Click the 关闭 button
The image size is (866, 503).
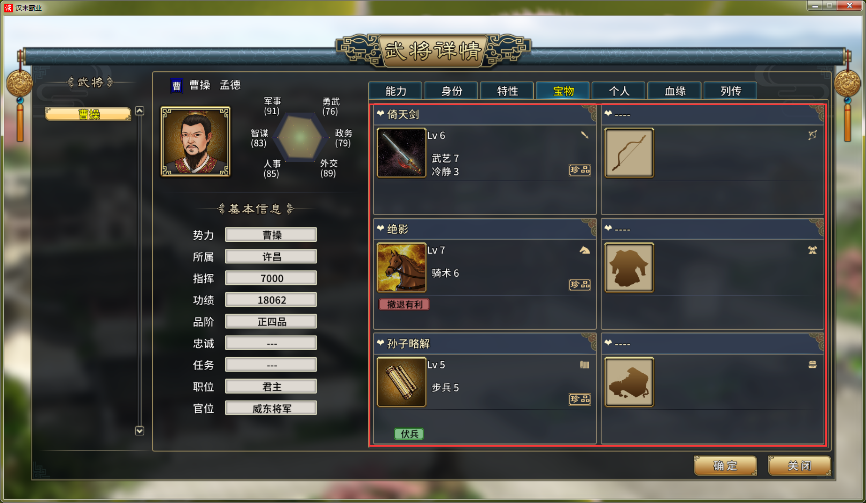pyautogui.click(x=799, y=465)
